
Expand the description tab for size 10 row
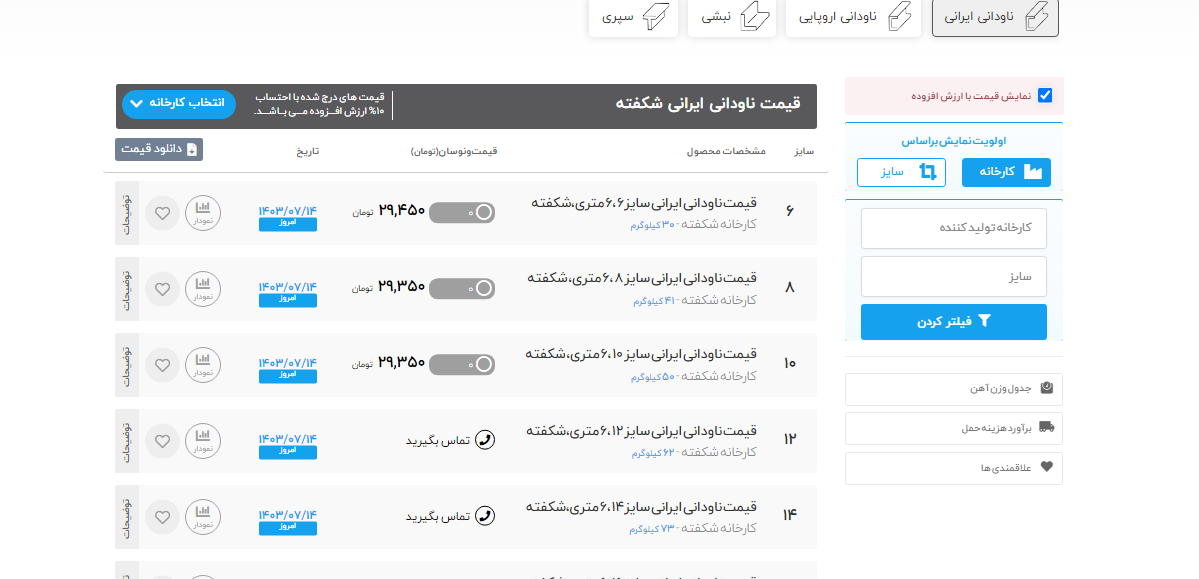point(127,365)
